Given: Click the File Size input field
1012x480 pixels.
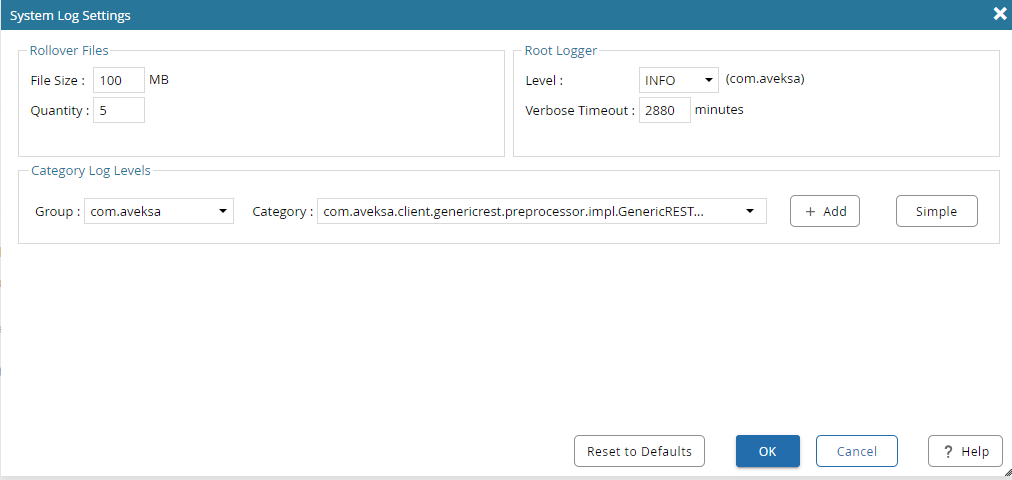Looking at the screenshot, I should [x=119, y=80].
